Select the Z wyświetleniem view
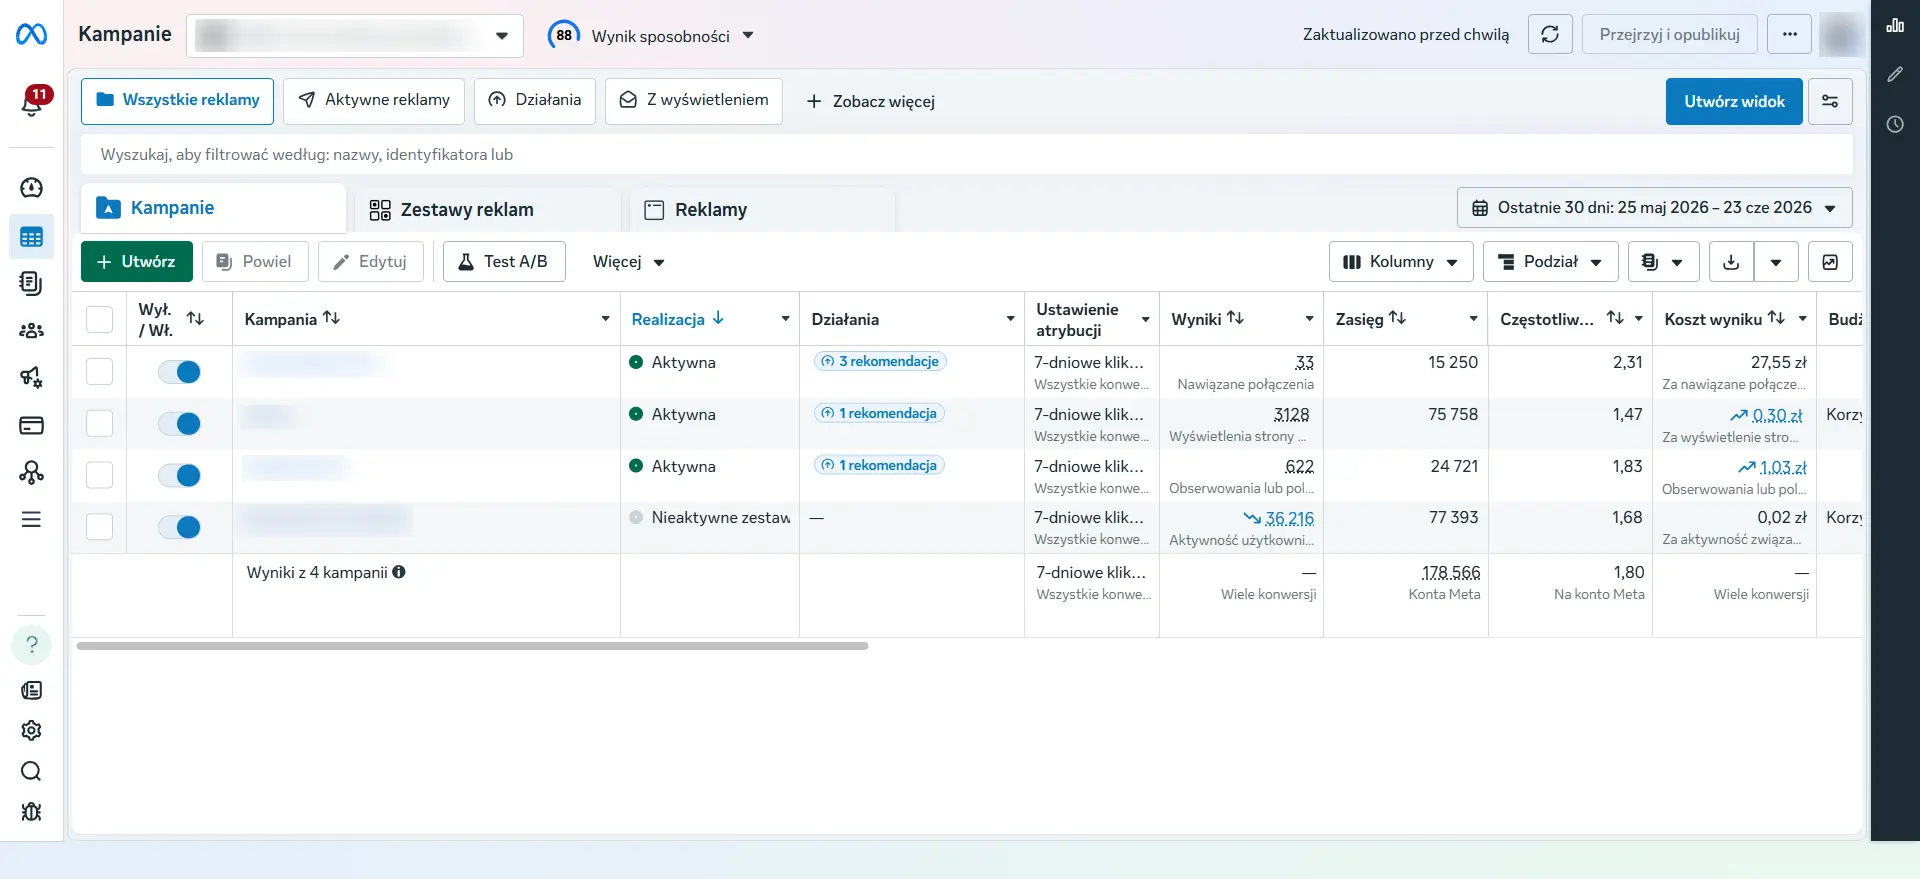This screenshot has width=1920, height=879. (x=694, y=101)
